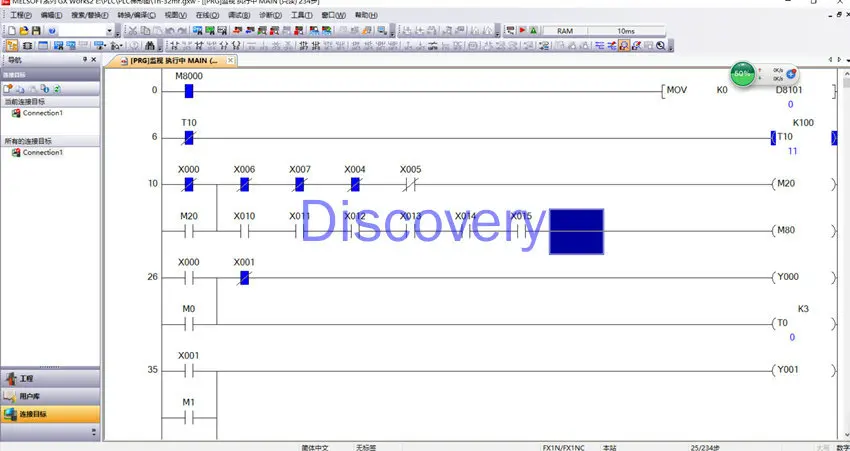Toggle the X000 contact on rung 10
Image resolution: width=850 pixels, height=451 pixels.
coord(189,184)
